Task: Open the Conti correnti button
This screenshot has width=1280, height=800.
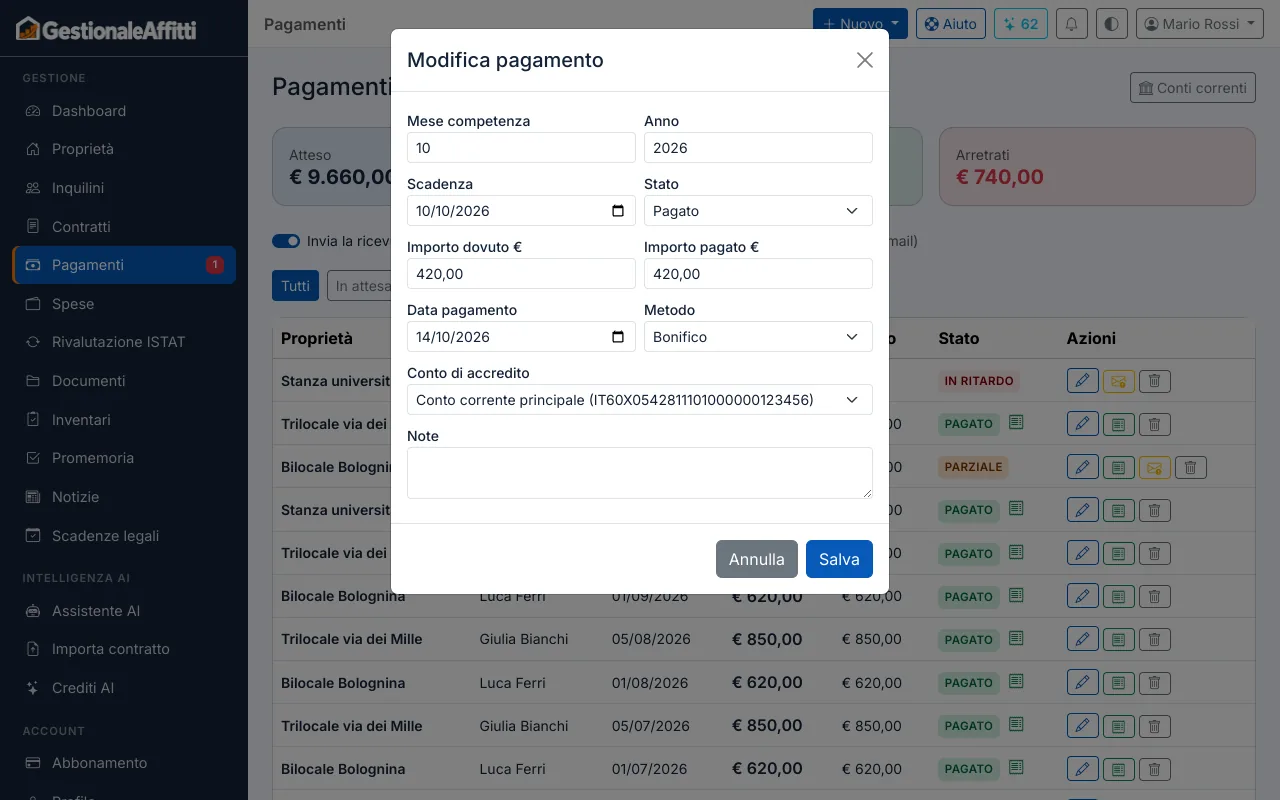Action: click(1193, 87)
